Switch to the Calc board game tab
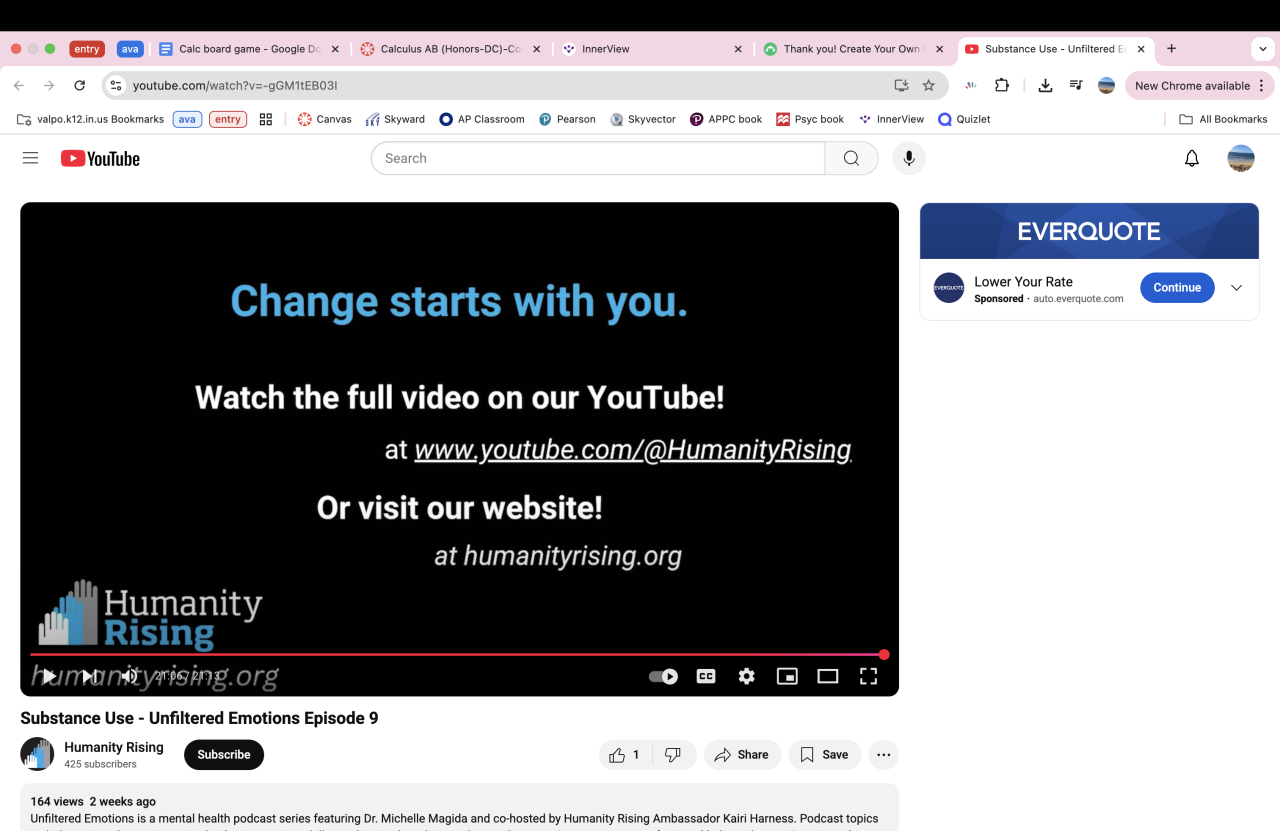Viewport: 1280px width, 831px height. tap(249, 49)
